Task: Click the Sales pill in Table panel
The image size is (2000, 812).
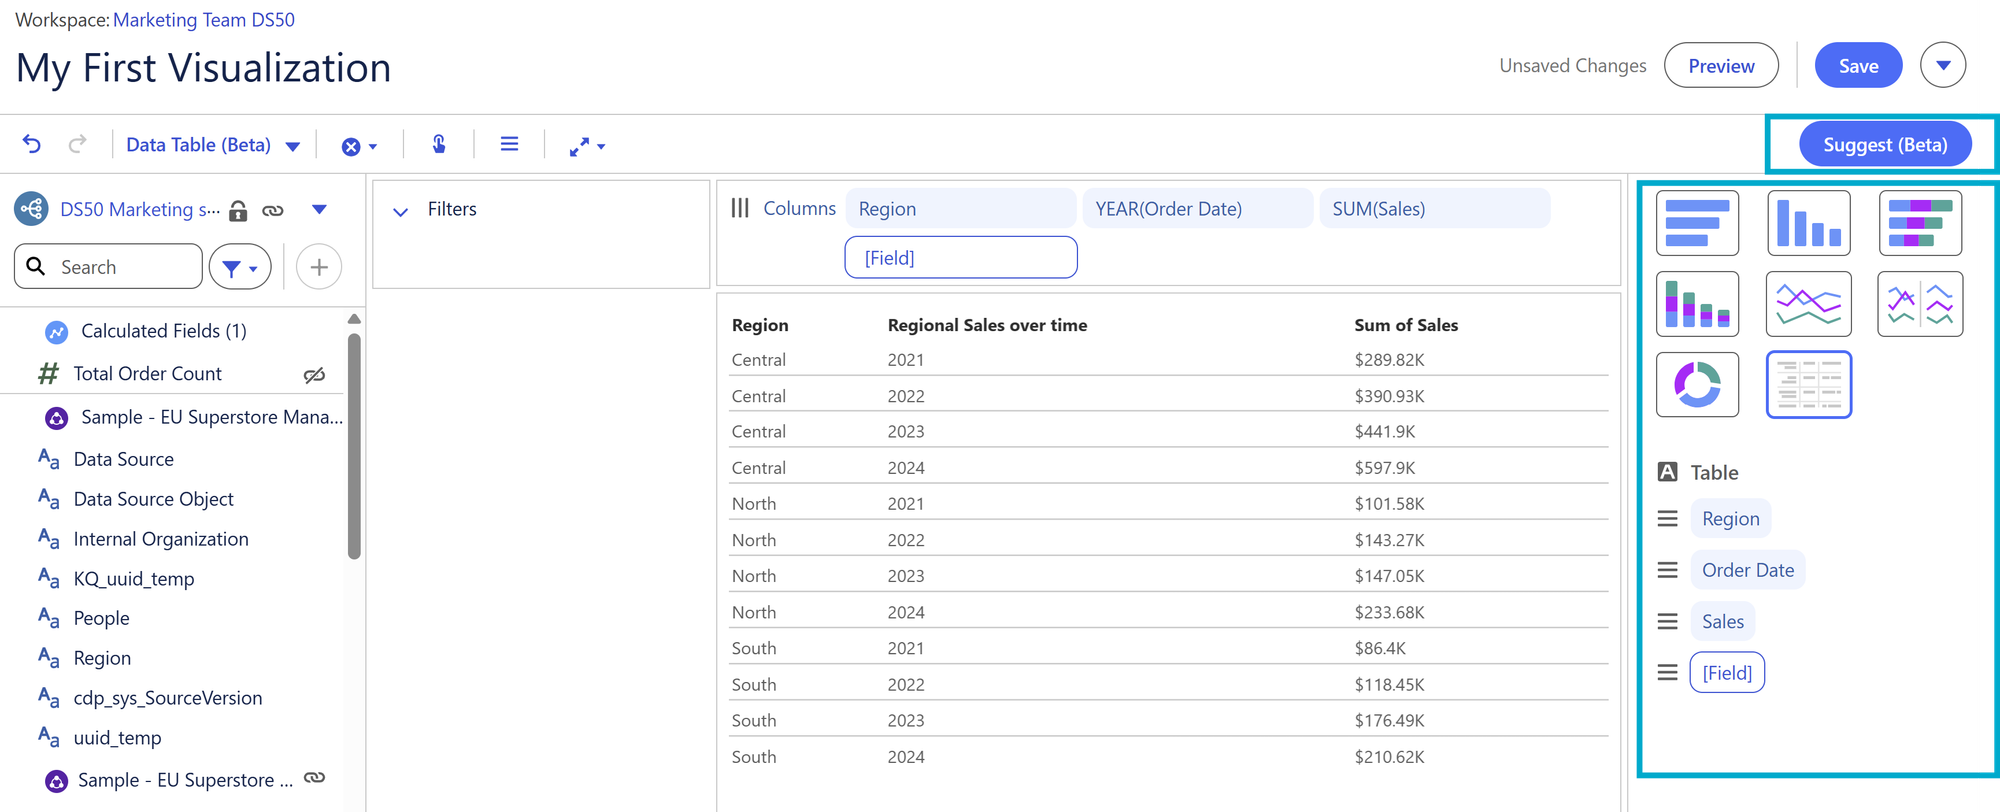Action: click(1722, 621)
